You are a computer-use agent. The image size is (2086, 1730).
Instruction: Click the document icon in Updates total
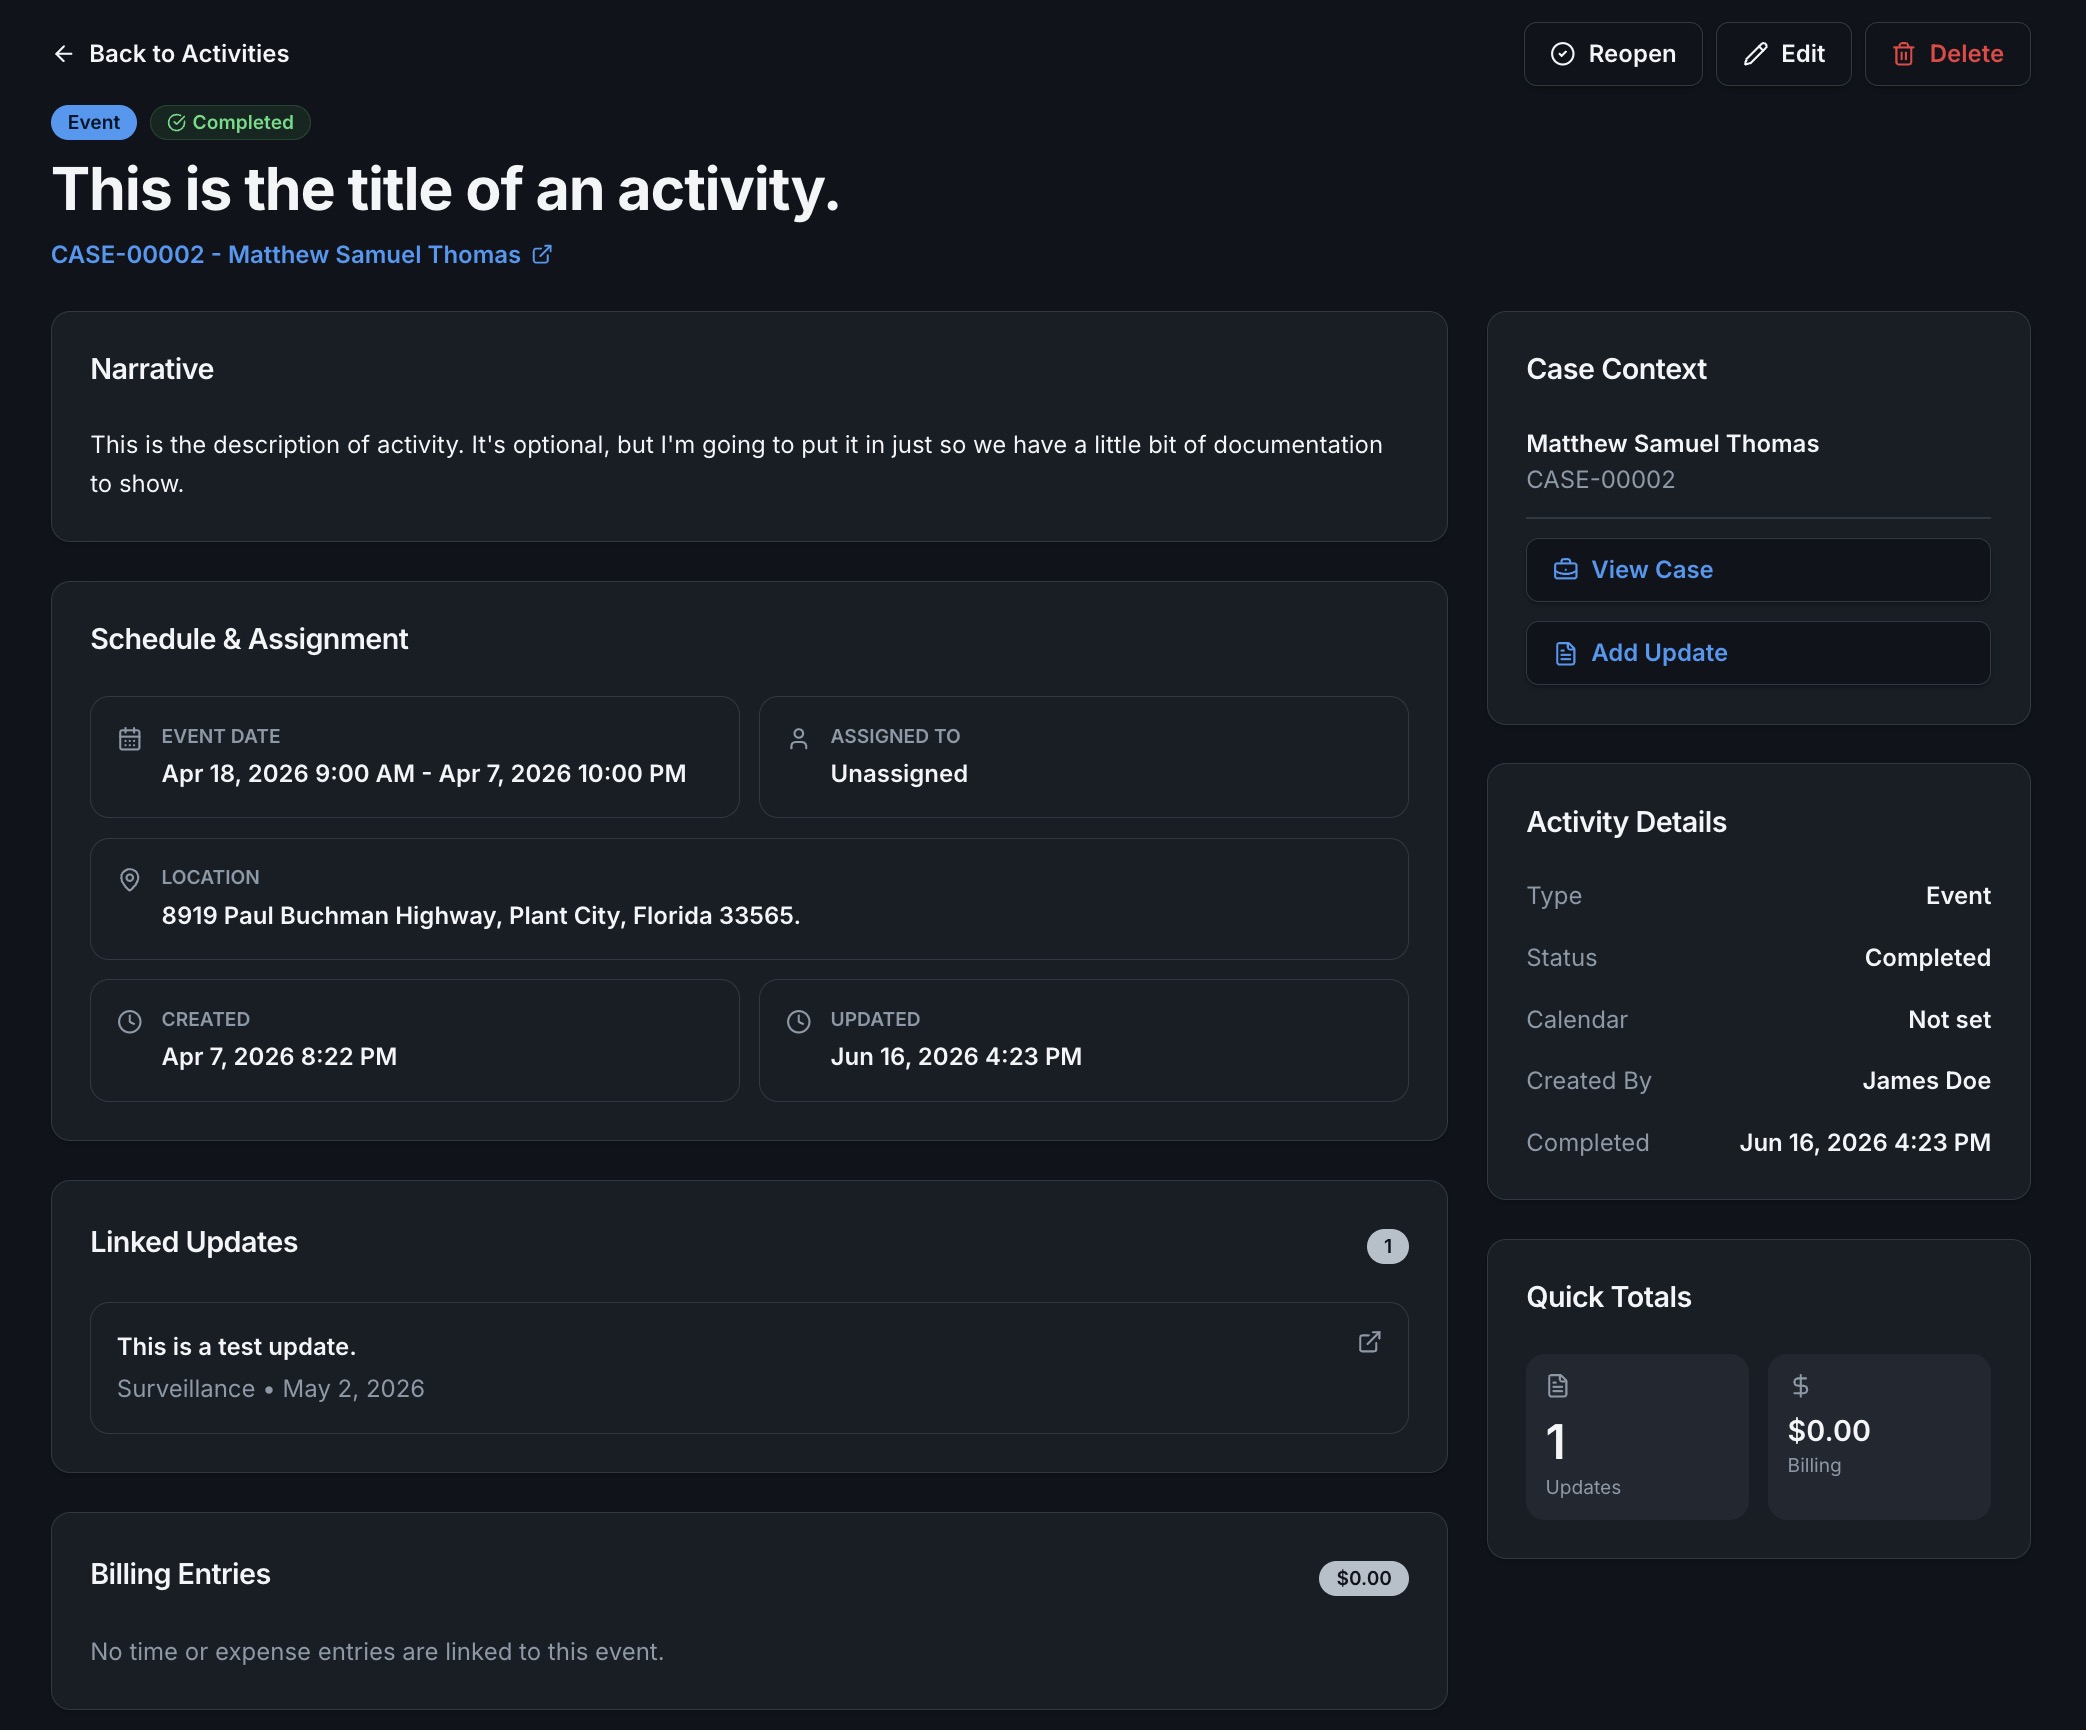point(1557,1386)
